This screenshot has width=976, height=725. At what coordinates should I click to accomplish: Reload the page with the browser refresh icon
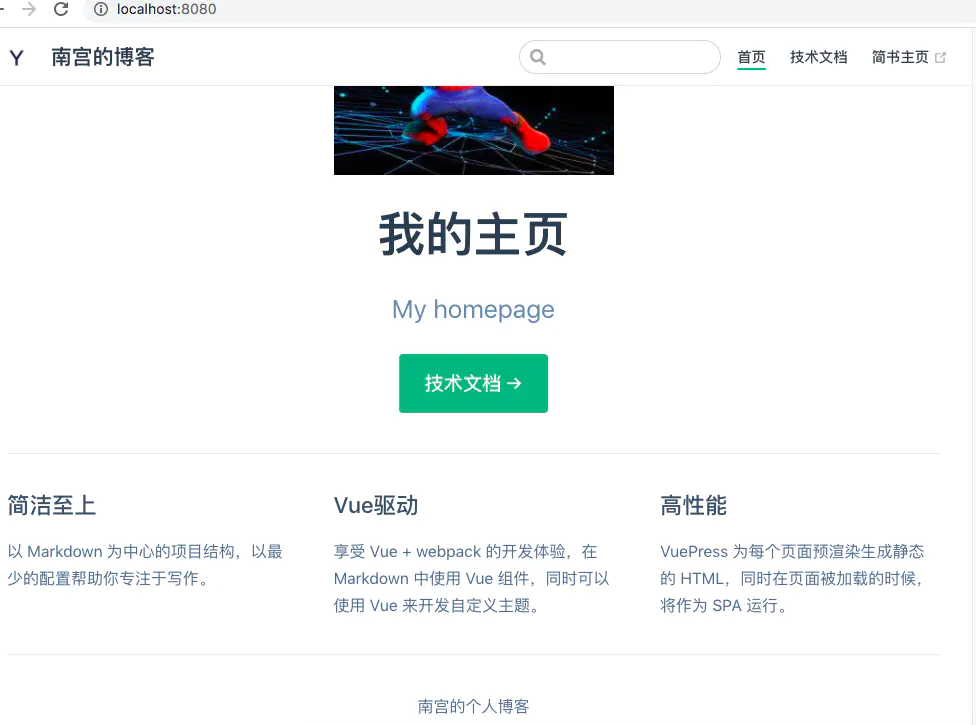61,9
